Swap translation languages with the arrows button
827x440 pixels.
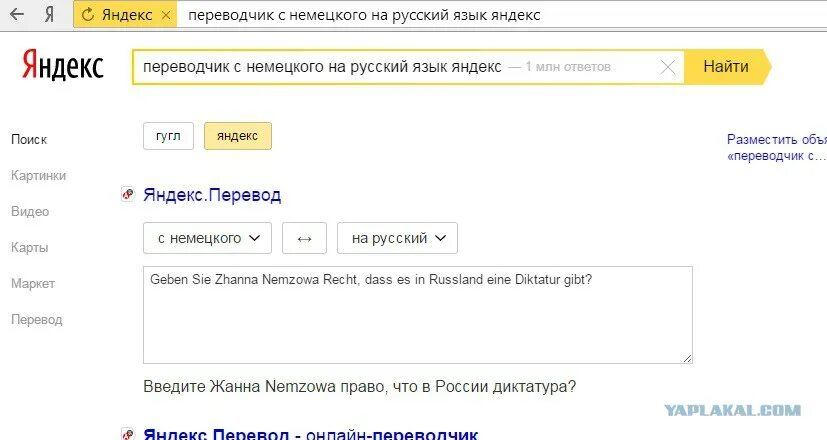[x=304, y=238]
